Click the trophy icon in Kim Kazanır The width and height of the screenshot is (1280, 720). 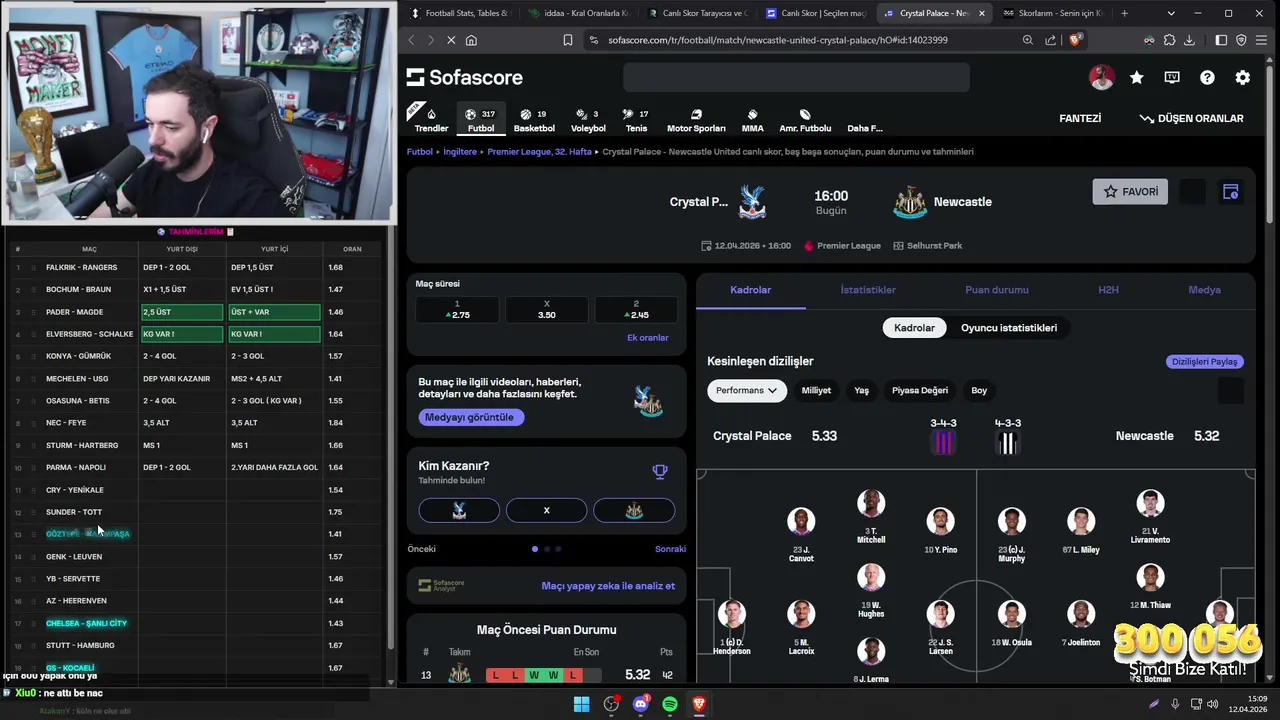(660, 472)
